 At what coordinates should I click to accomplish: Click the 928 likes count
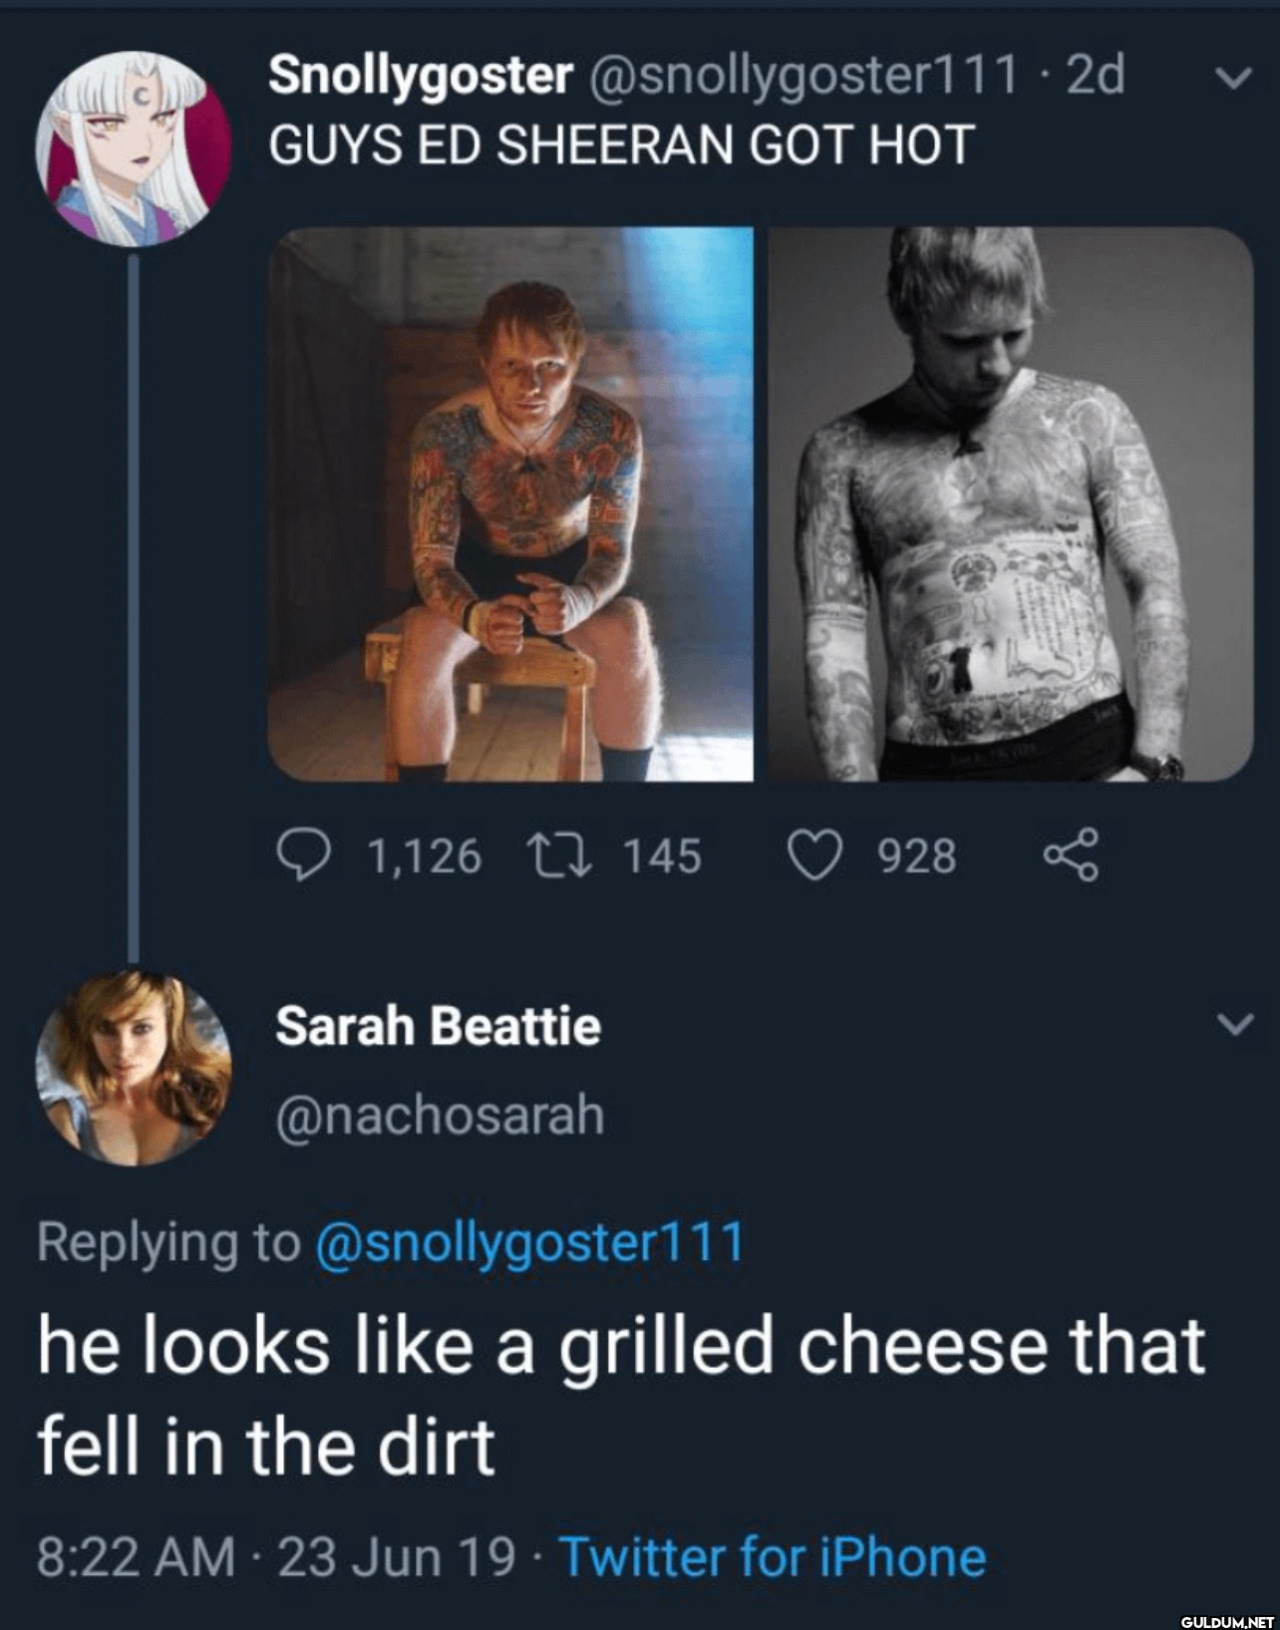click(917, 857)
